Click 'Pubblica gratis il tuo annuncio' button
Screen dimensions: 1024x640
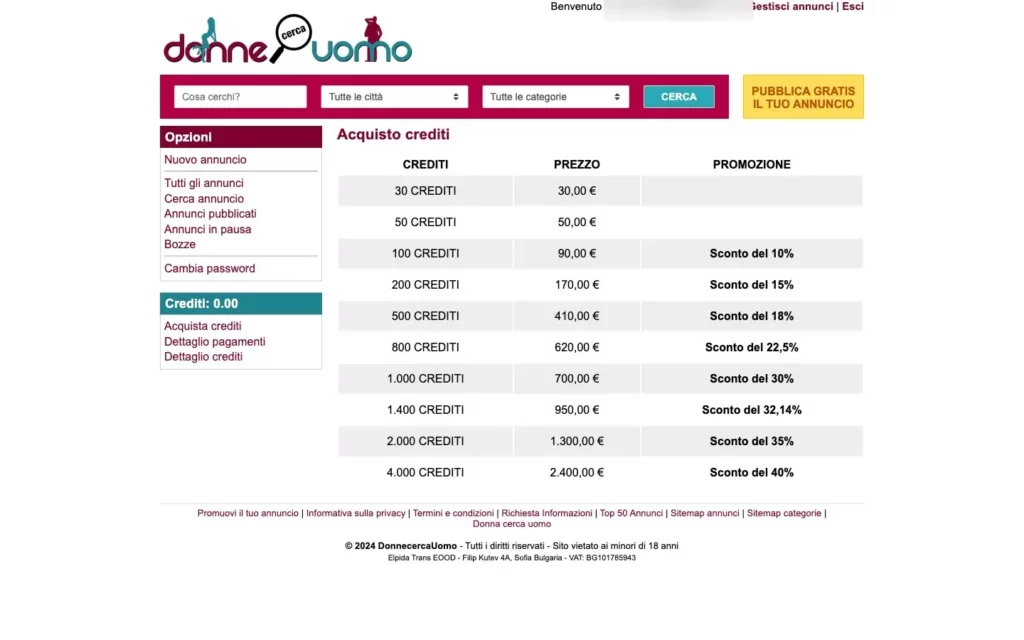point(803,97)
